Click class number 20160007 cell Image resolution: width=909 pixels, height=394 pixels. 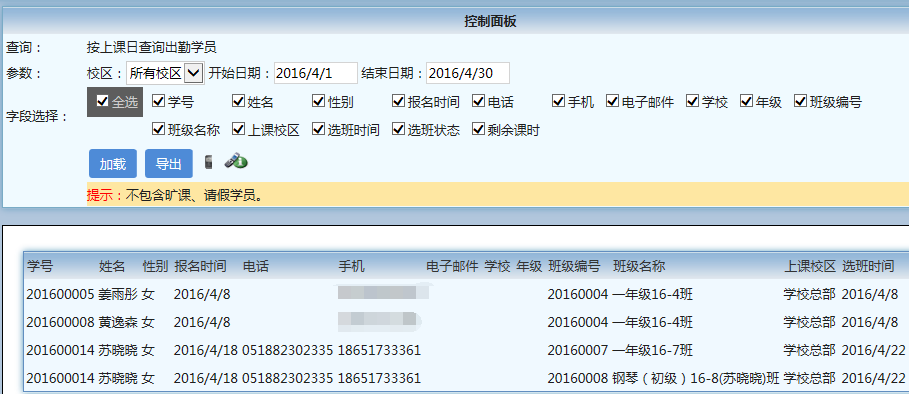coord(578,350)
